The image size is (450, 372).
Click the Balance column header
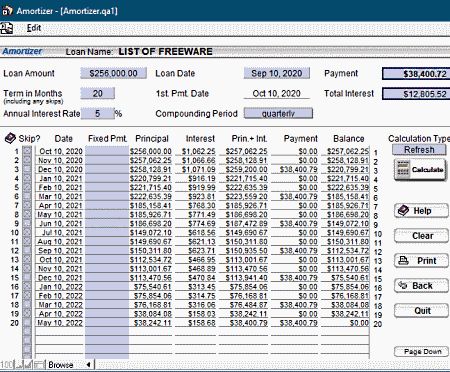pyautogui.click(x=349, y=138)
